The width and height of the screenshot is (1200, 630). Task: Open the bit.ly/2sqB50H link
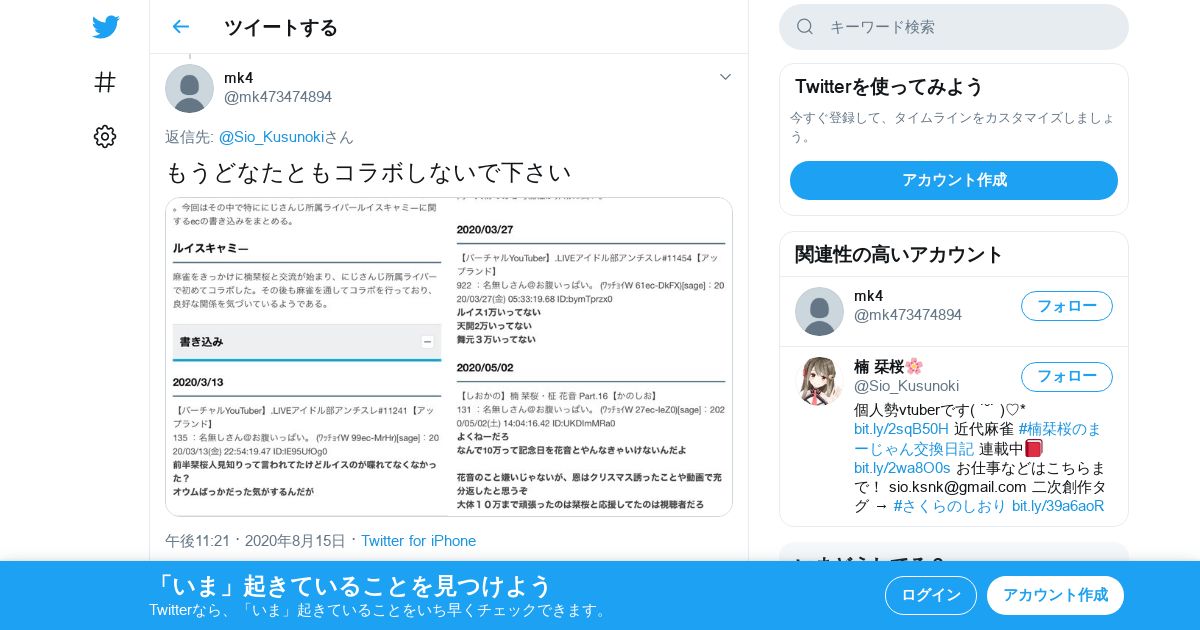901,429
